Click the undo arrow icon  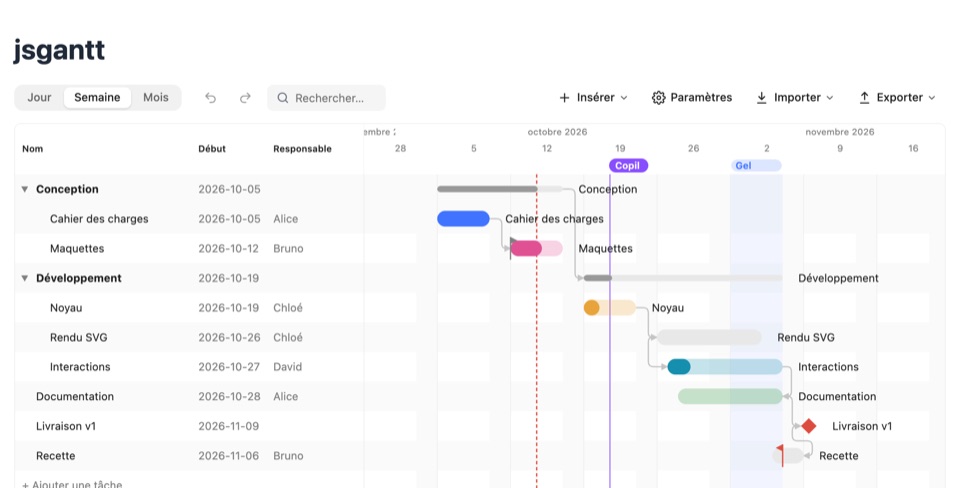tap(211, 98)
